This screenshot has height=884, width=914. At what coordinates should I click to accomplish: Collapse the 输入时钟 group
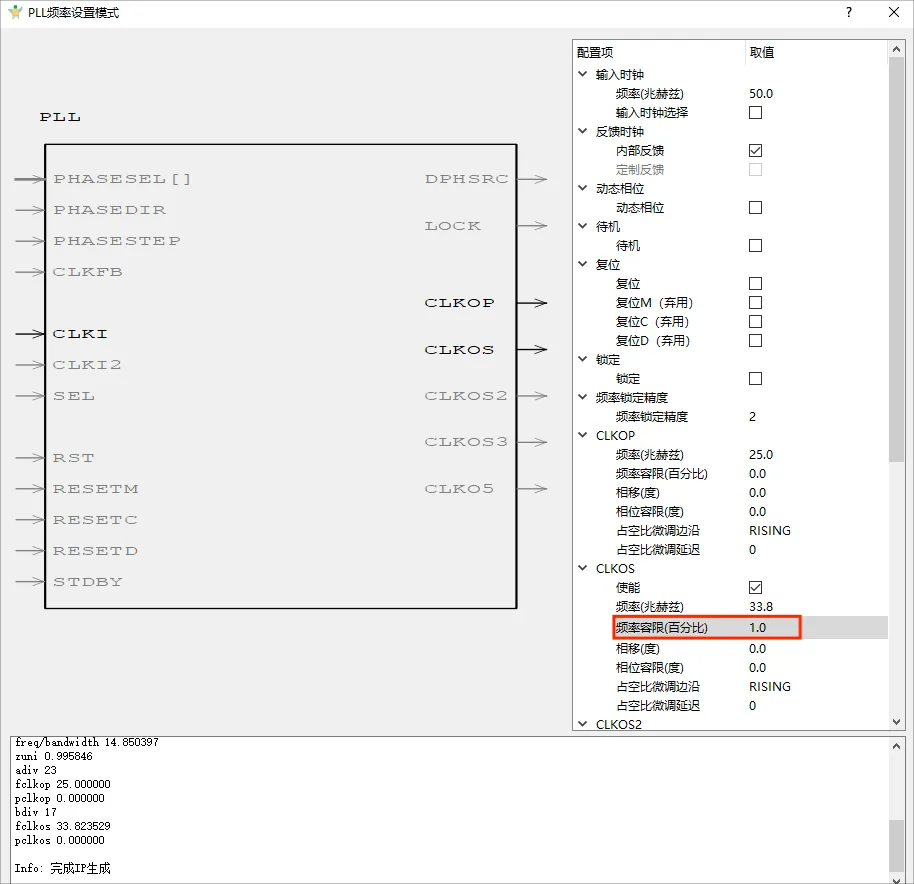point(582,74)
